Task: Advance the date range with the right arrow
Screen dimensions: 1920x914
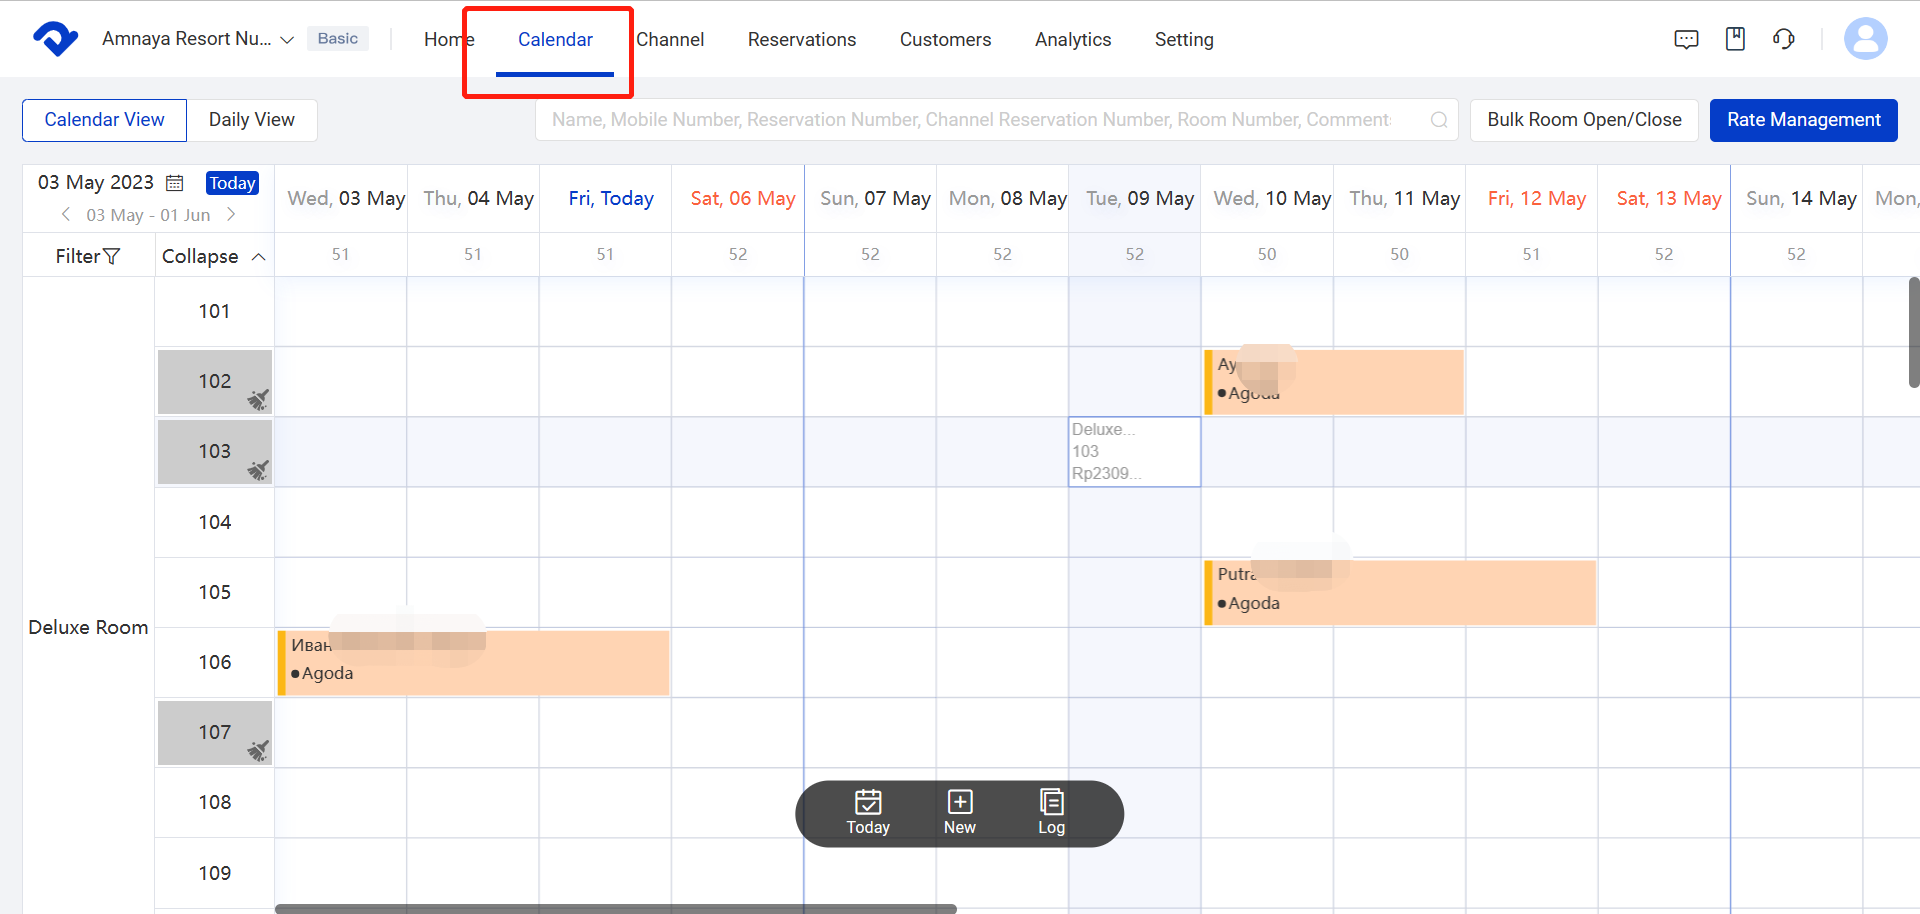Action: pos(231,214)
